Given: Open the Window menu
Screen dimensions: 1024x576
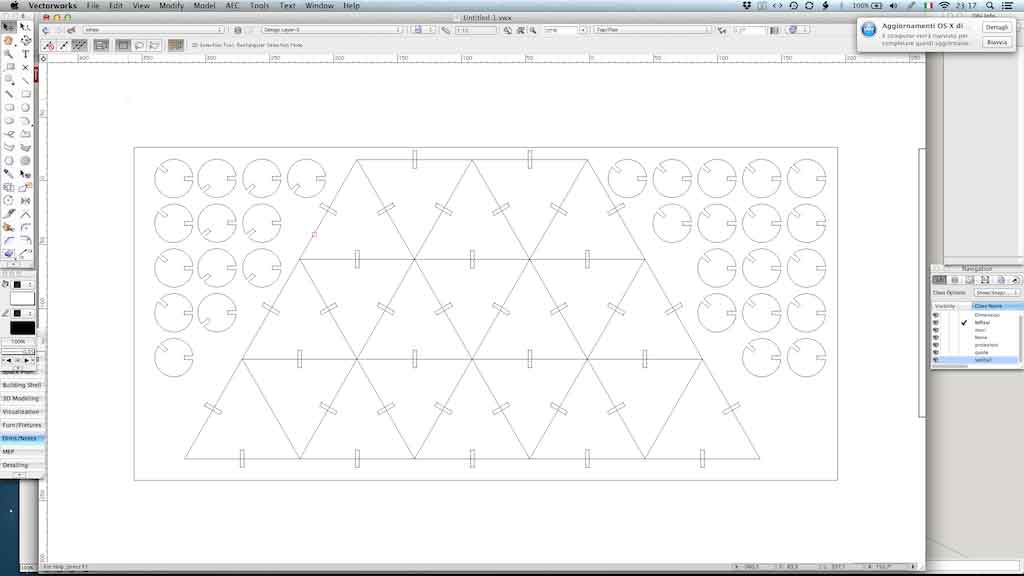Looking at the screenshot, I should tap(319, 5).
